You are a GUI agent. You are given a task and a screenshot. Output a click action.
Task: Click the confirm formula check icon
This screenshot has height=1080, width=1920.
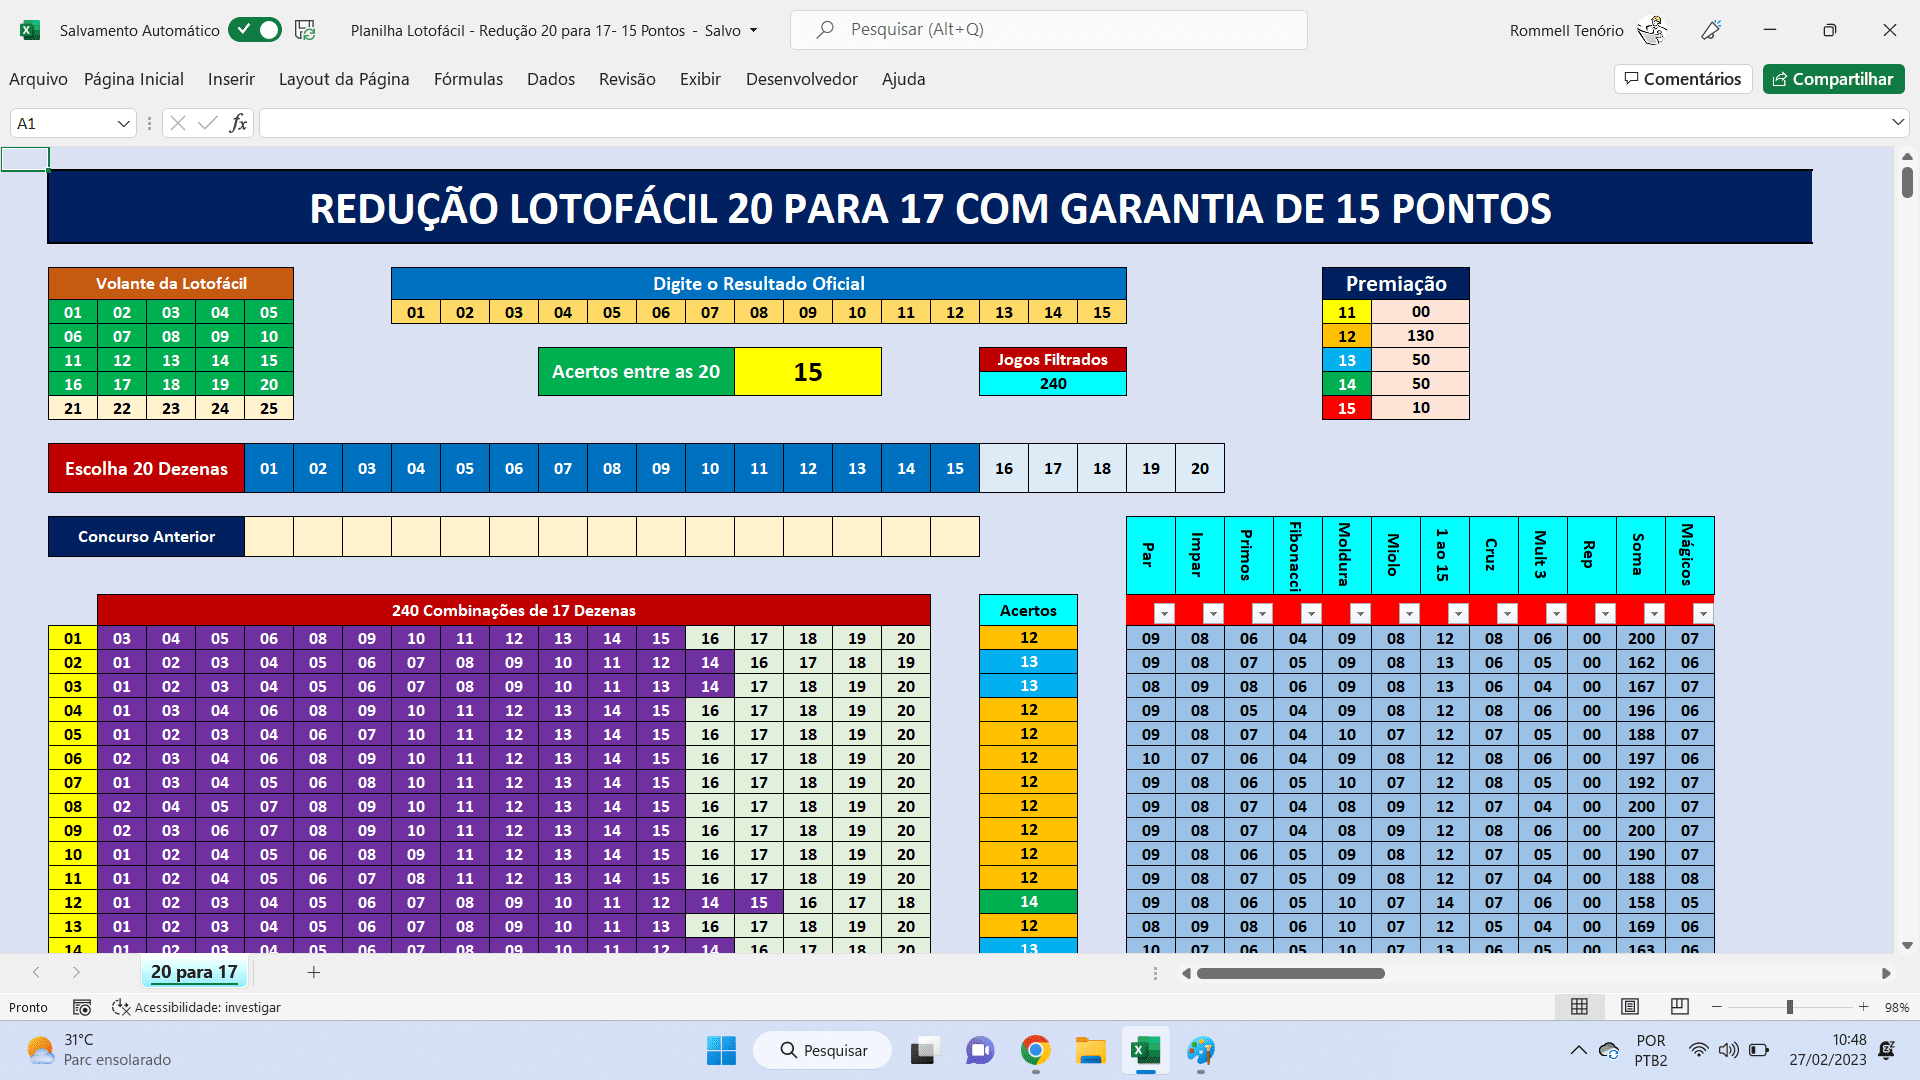[208, 123]
